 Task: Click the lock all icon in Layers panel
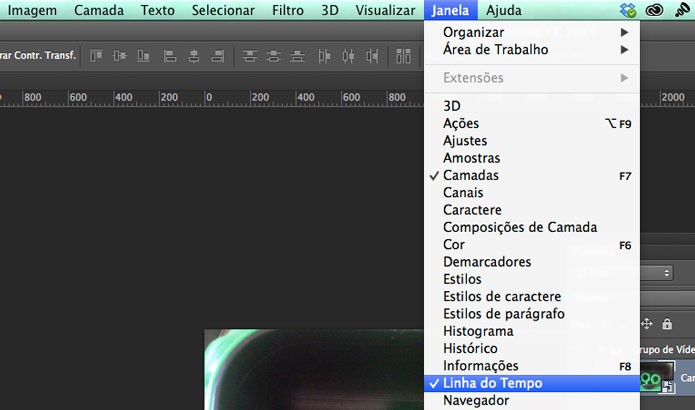point(667,324)
